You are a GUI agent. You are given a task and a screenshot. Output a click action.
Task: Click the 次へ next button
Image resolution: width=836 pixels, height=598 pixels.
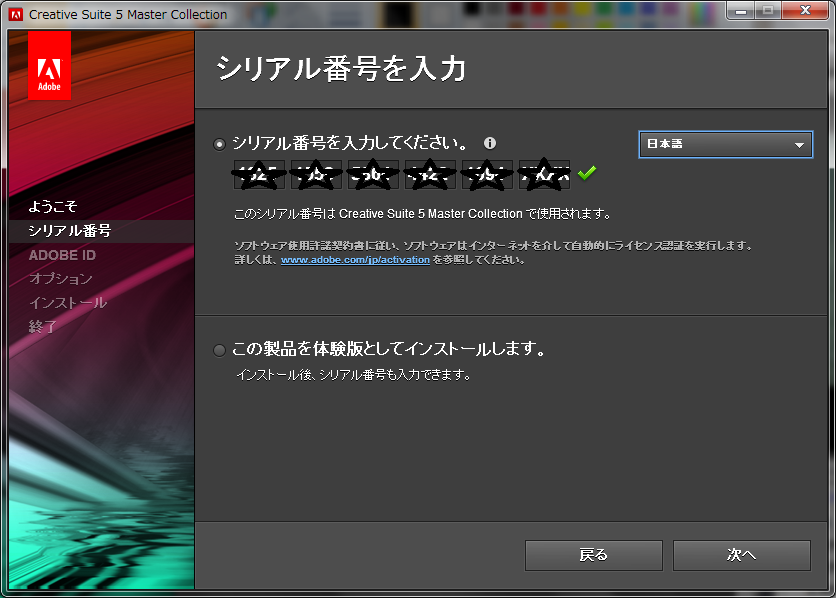742,555
